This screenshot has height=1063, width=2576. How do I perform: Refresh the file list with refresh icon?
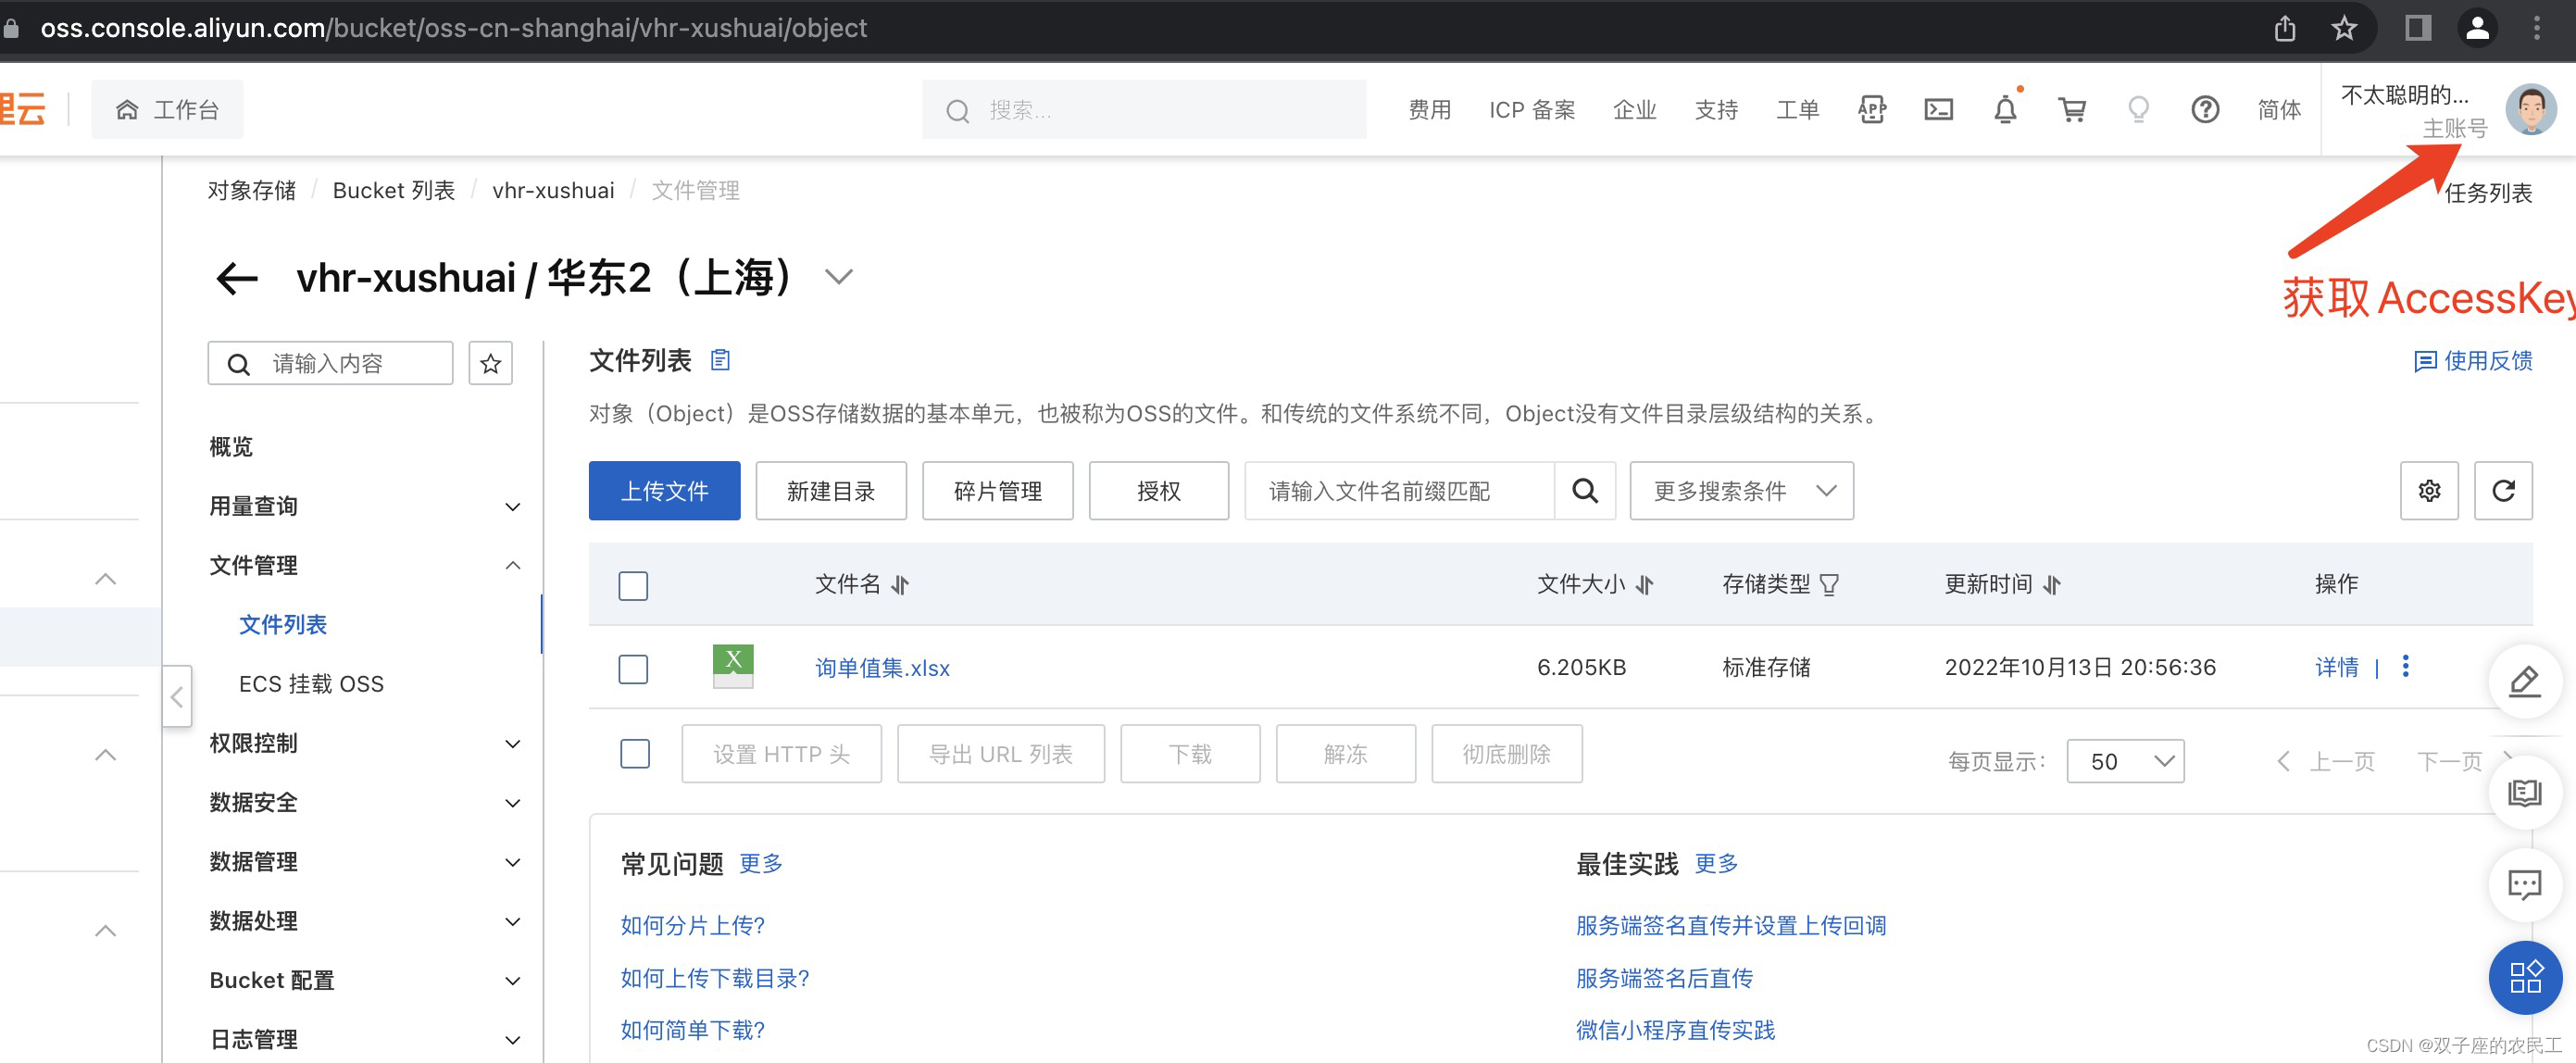[2503, 490]
